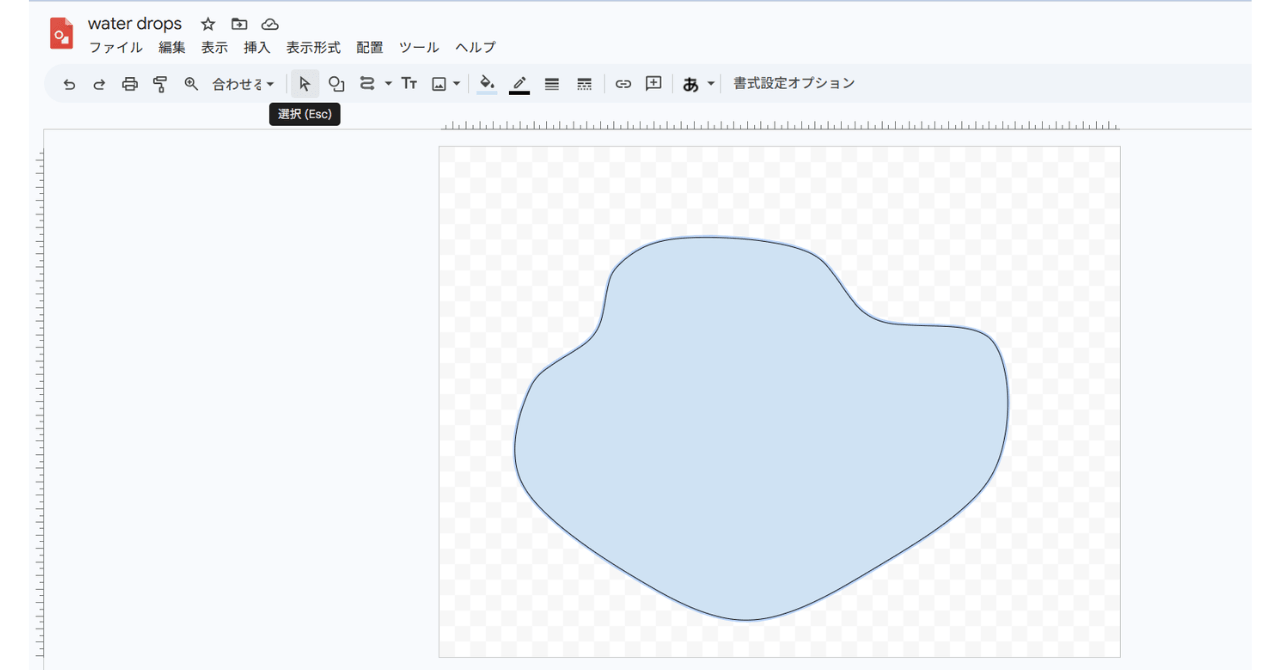Open the 合わせる zoom dropdown
The width and height of the screenshot is (1280, 670).
[x=243, y=84]
